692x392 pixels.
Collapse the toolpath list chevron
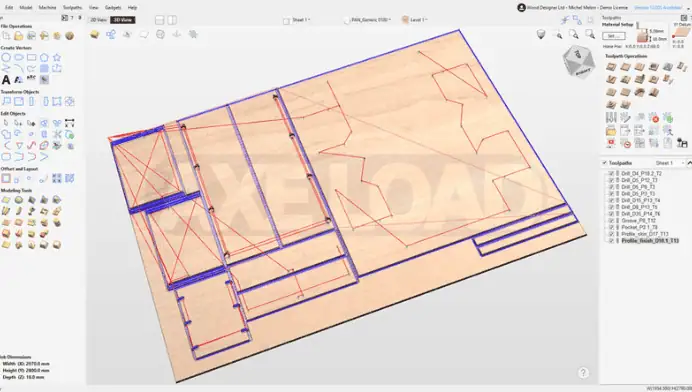689,163
